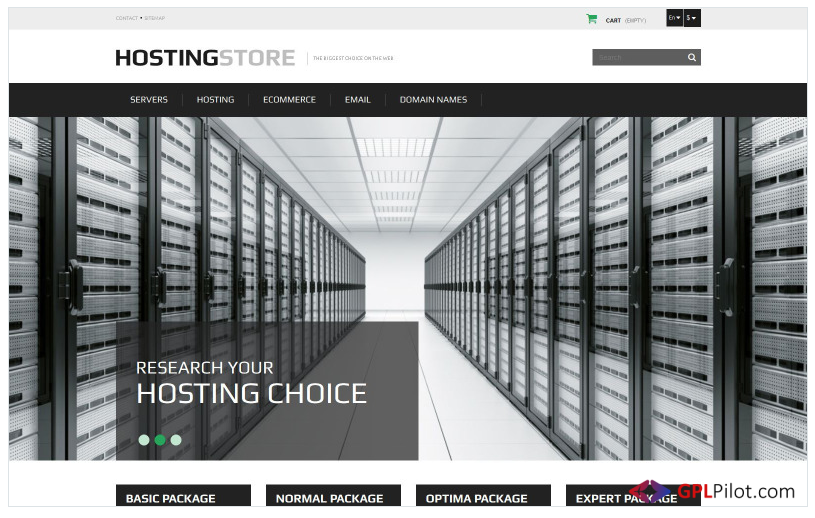
Task: Select the second green slider dot
Action: 160,439
